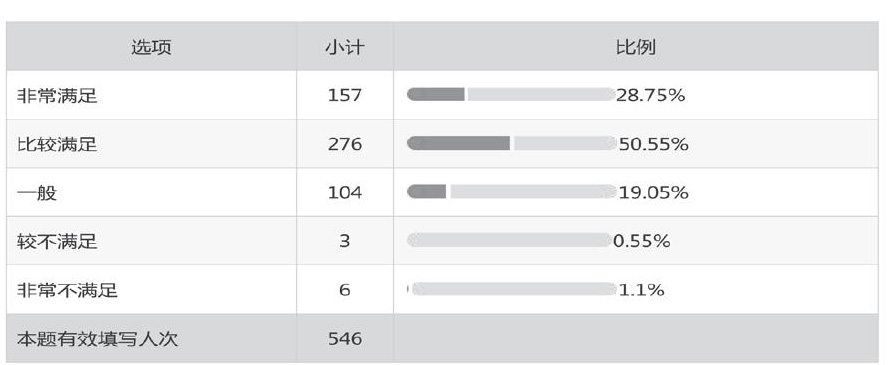Click the 选项 column header
889x365 pixels.
point(151,47)
